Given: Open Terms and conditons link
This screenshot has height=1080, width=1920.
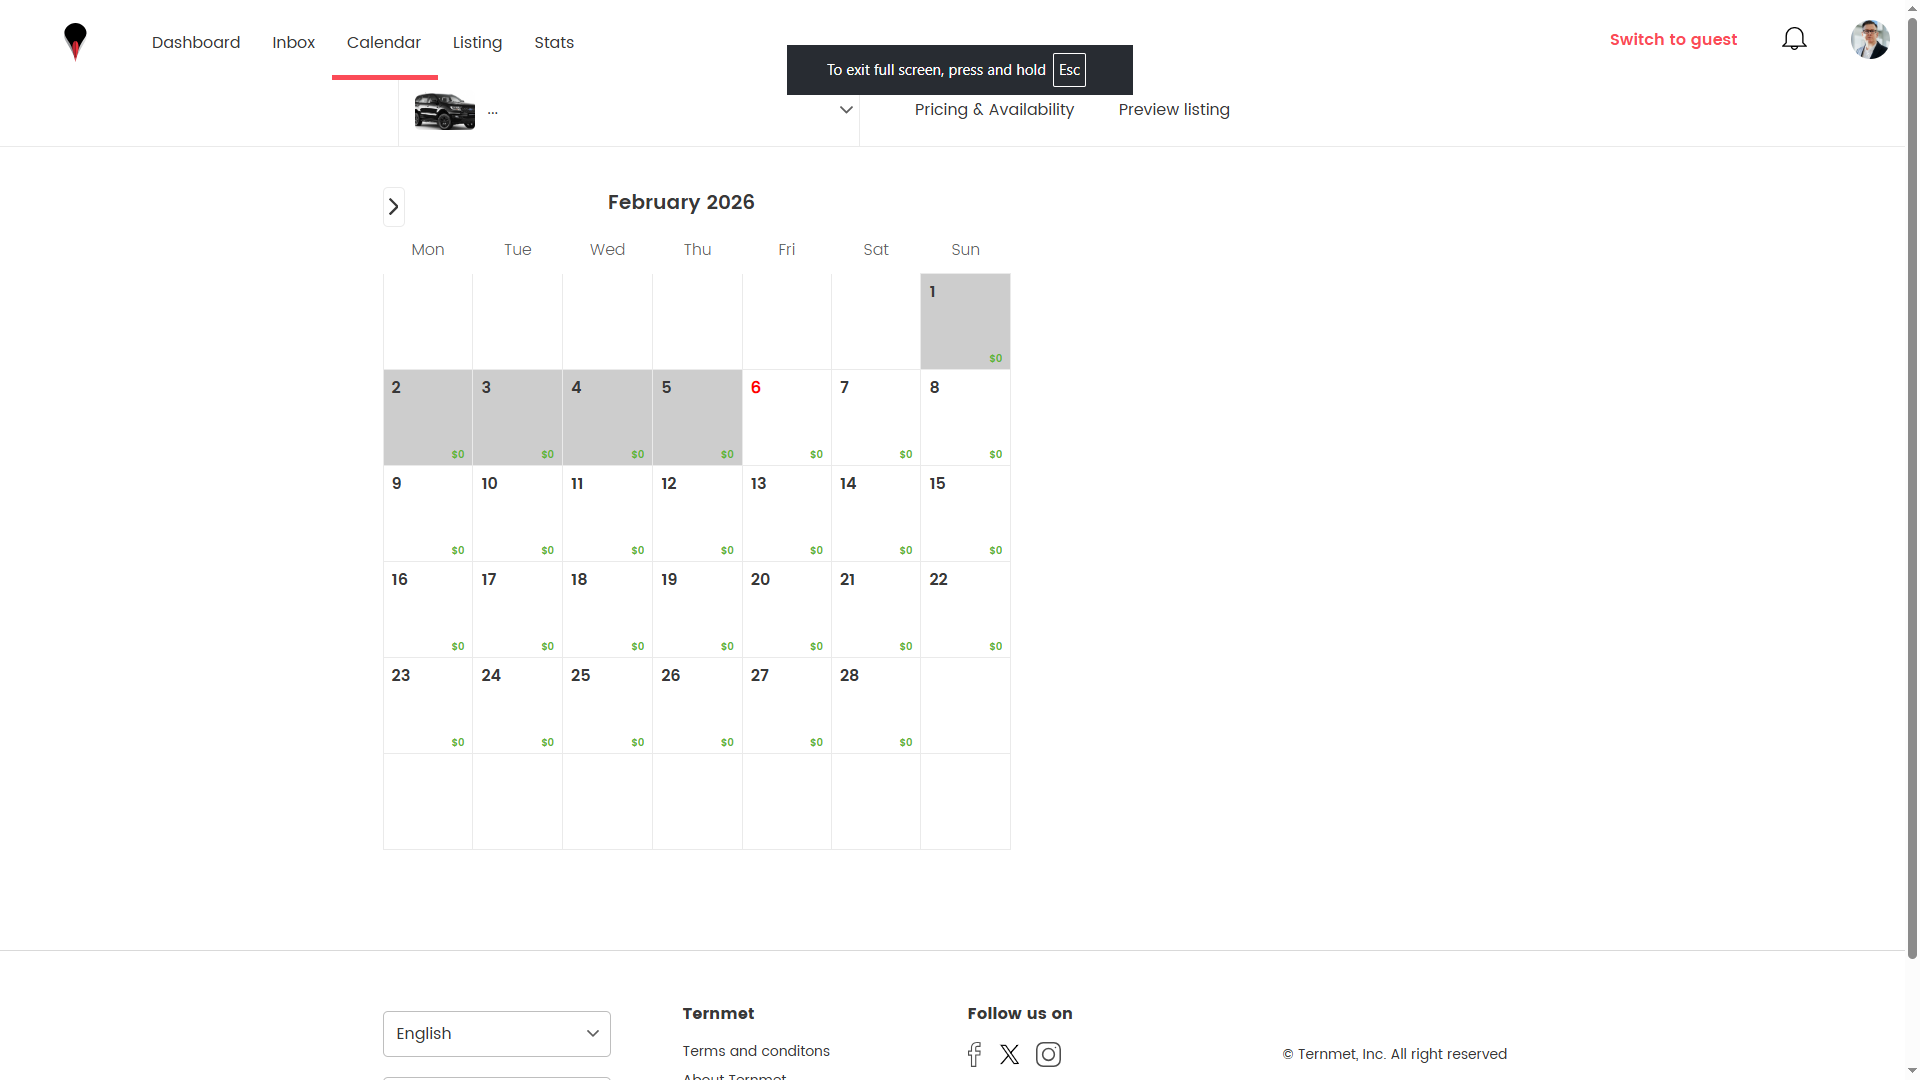Looking at the screenshot, I should click(x=756, y=1050).
